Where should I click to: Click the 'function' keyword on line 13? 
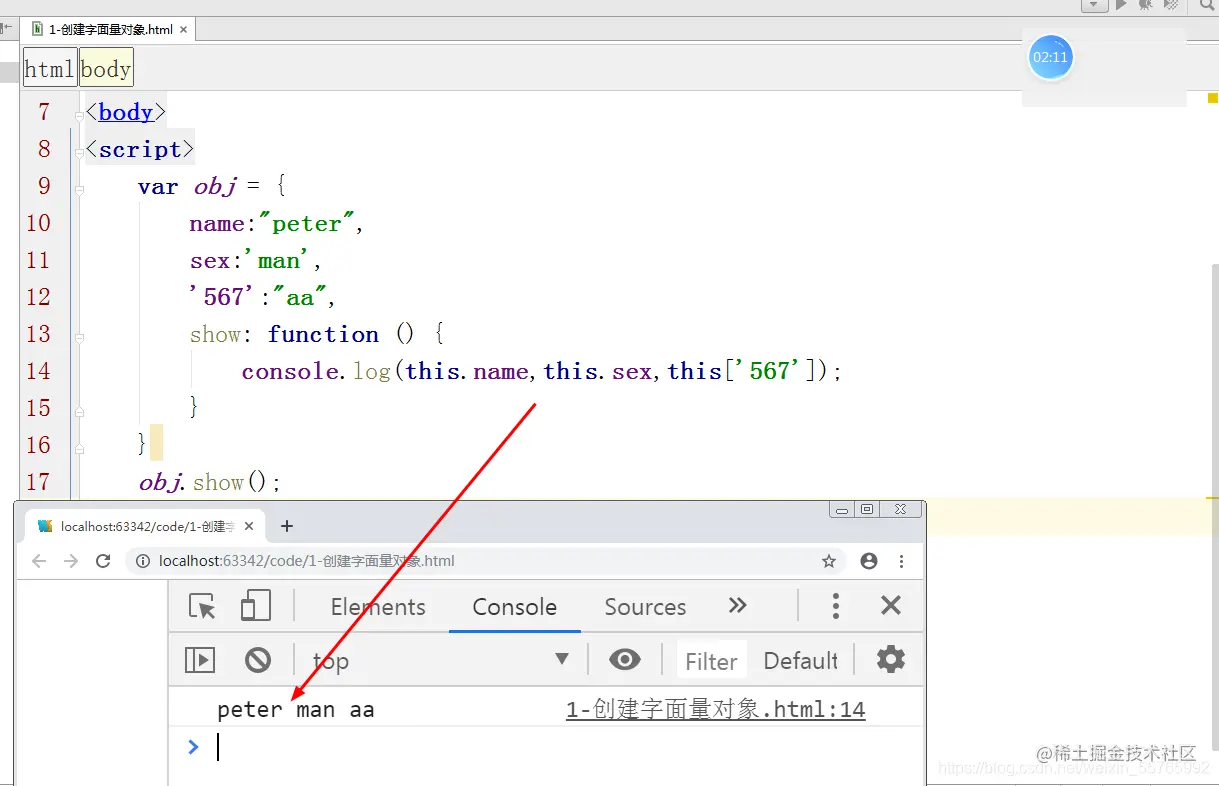[x=323, y=334]
